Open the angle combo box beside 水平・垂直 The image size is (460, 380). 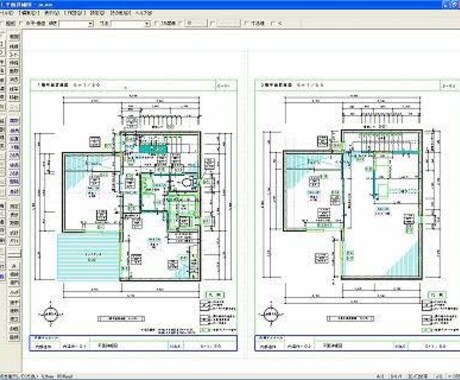coord(76,24)
